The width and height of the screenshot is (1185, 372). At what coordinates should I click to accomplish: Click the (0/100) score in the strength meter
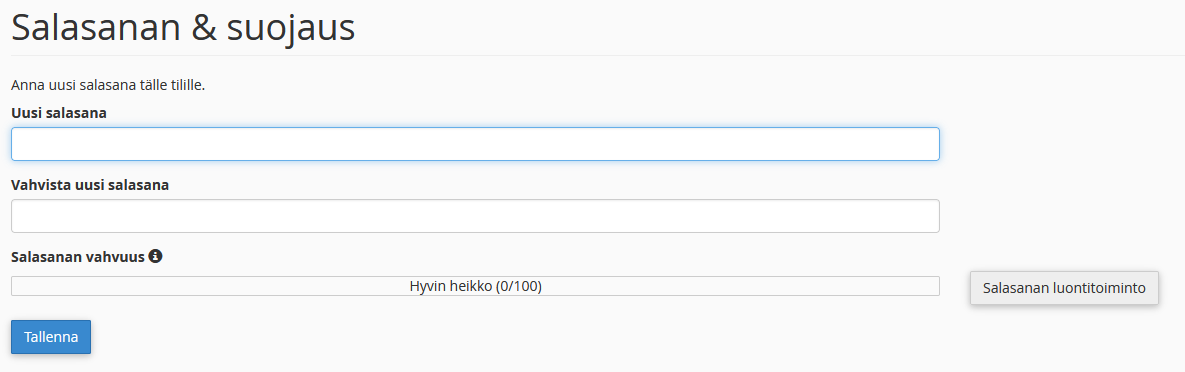518,287
